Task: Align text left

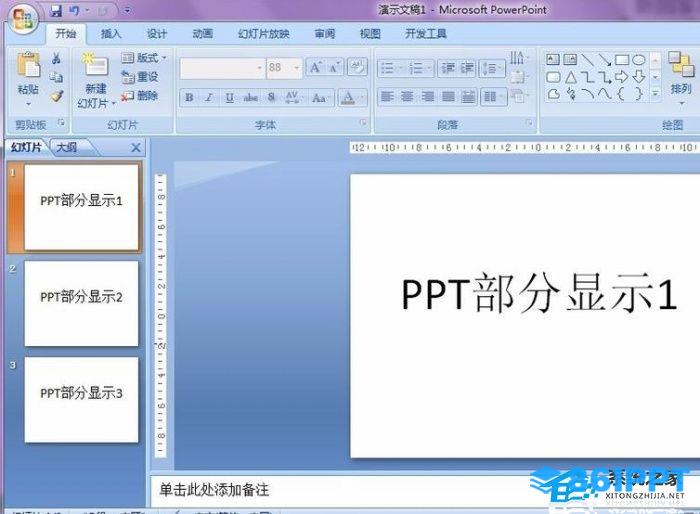Action: point(387,96)
